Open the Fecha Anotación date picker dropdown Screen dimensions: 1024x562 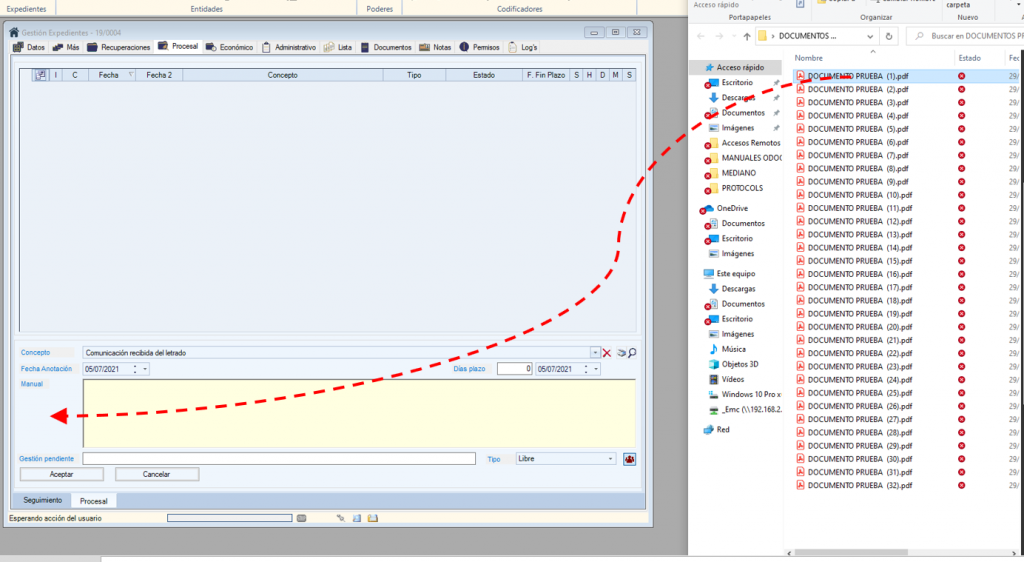(145, 369)
